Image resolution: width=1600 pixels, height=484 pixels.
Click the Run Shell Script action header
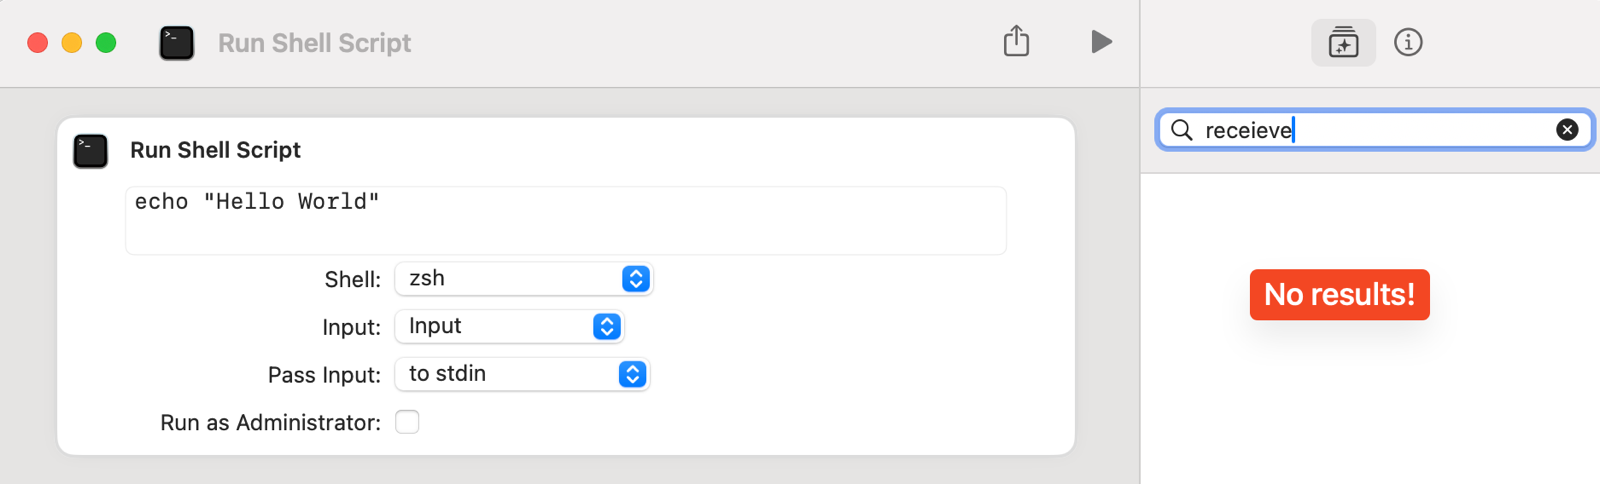point(215,150)
